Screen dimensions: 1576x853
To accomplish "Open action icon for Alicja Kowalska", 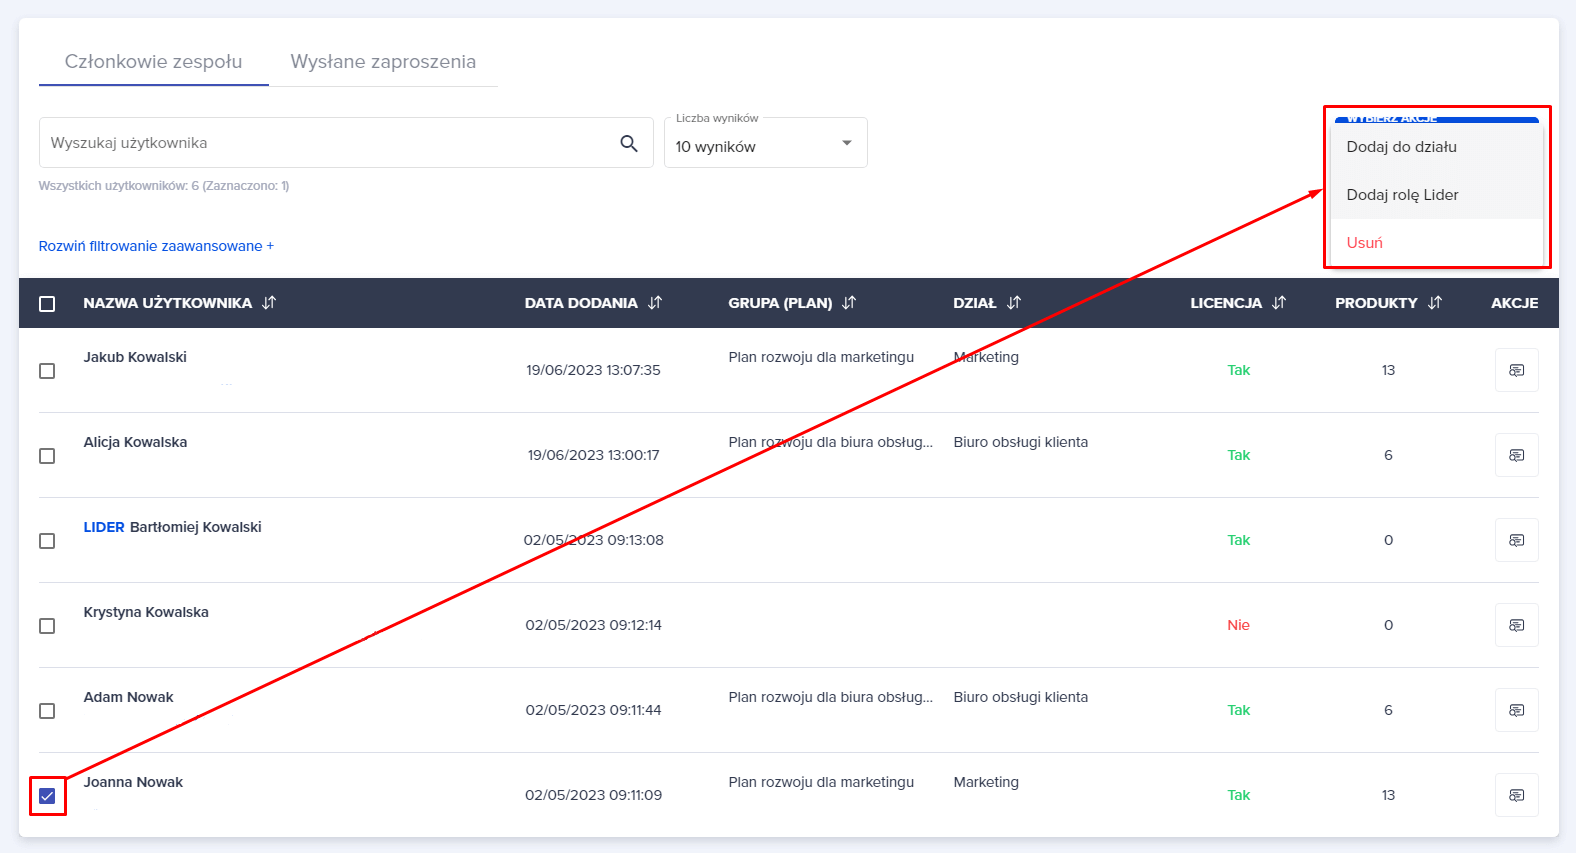I will coord(1516,455).
